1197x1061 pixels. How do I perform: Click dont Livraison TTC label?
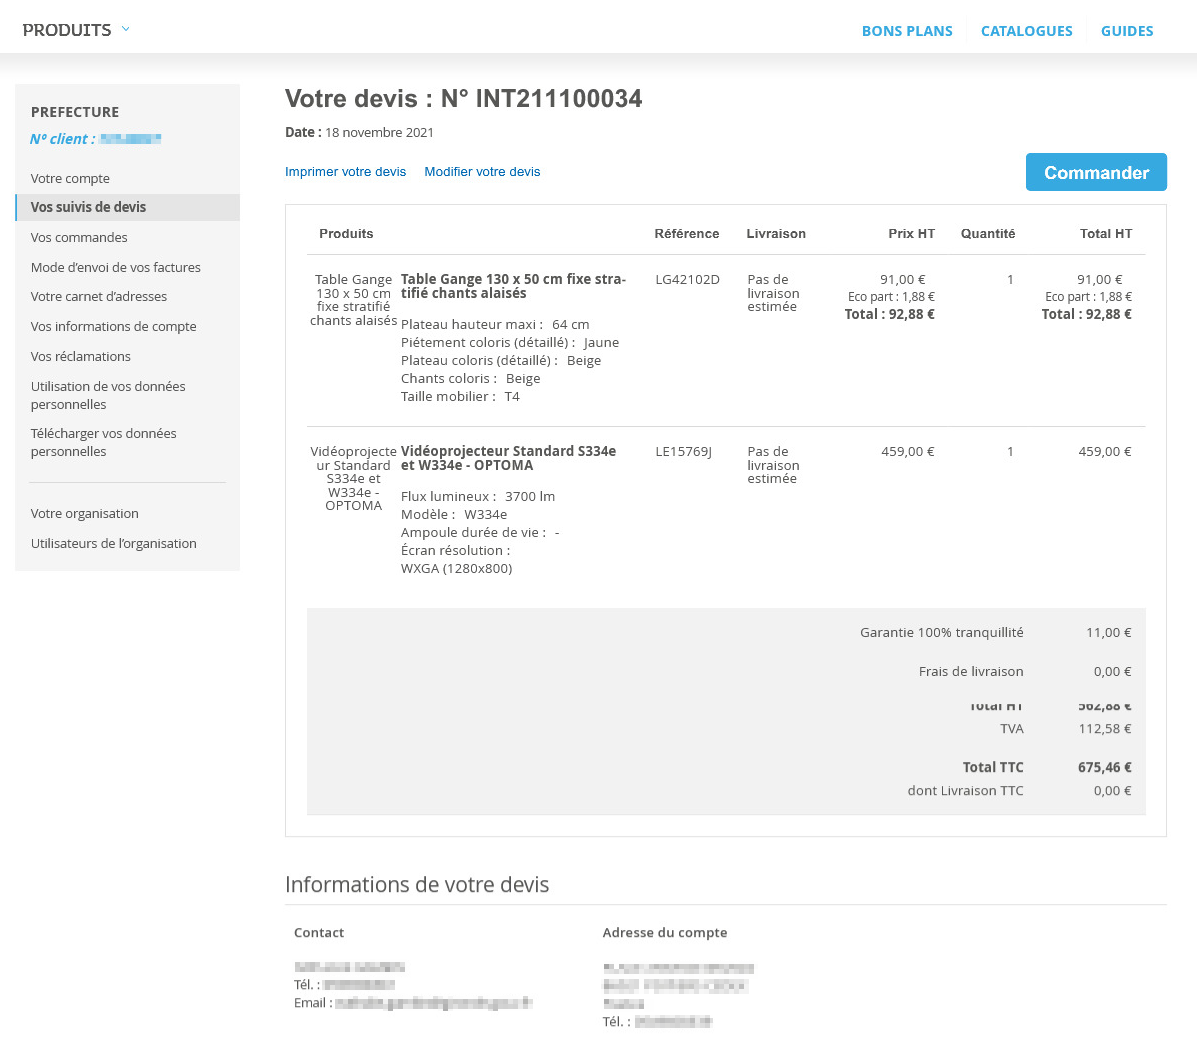click(965, 791)
